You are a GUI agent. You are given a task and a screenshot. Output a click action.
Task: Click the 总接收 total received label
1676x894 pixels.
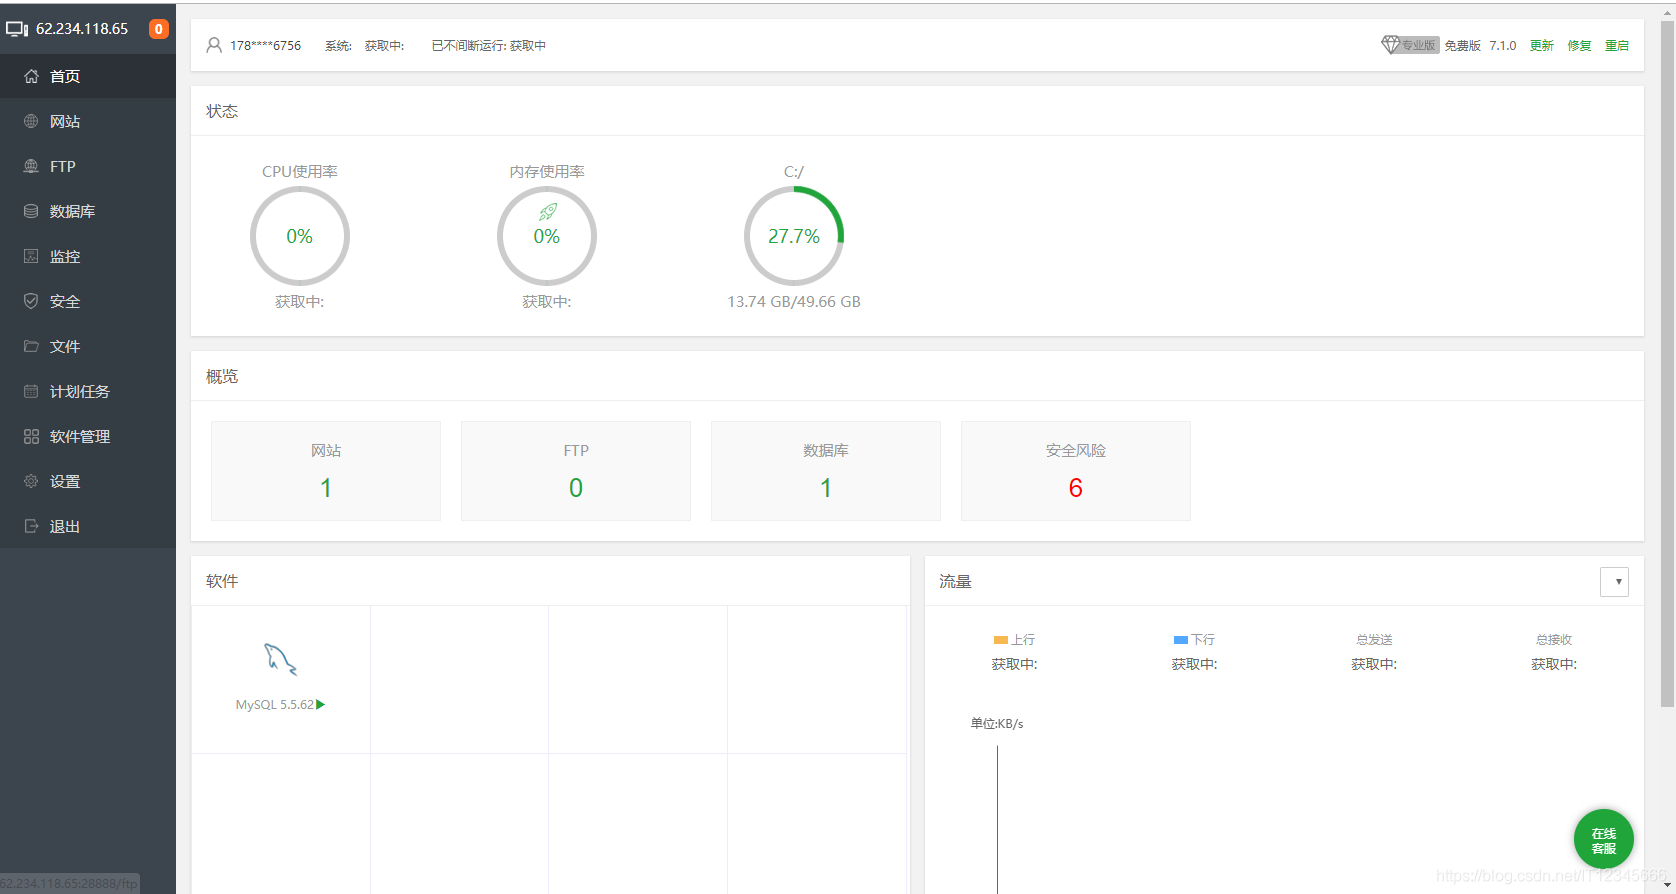tap(1554, 640)
